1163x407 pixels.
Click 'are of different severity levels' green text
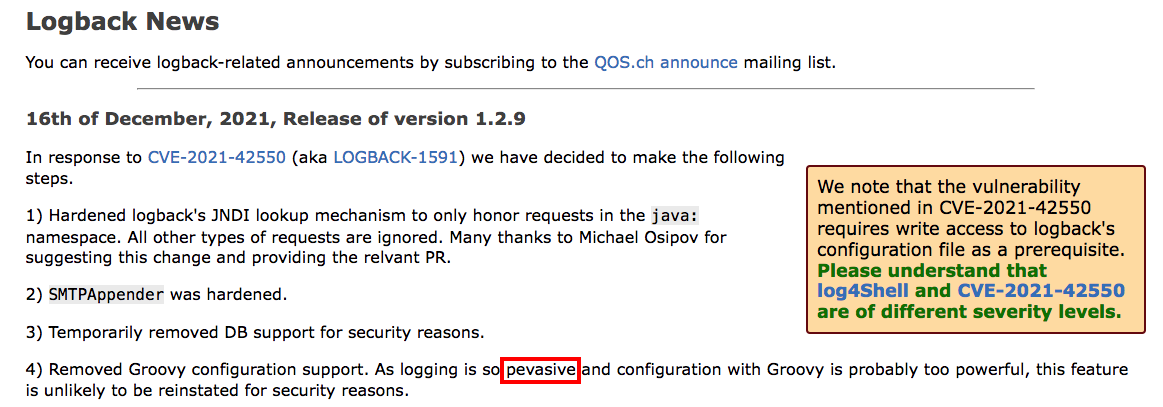968,312
